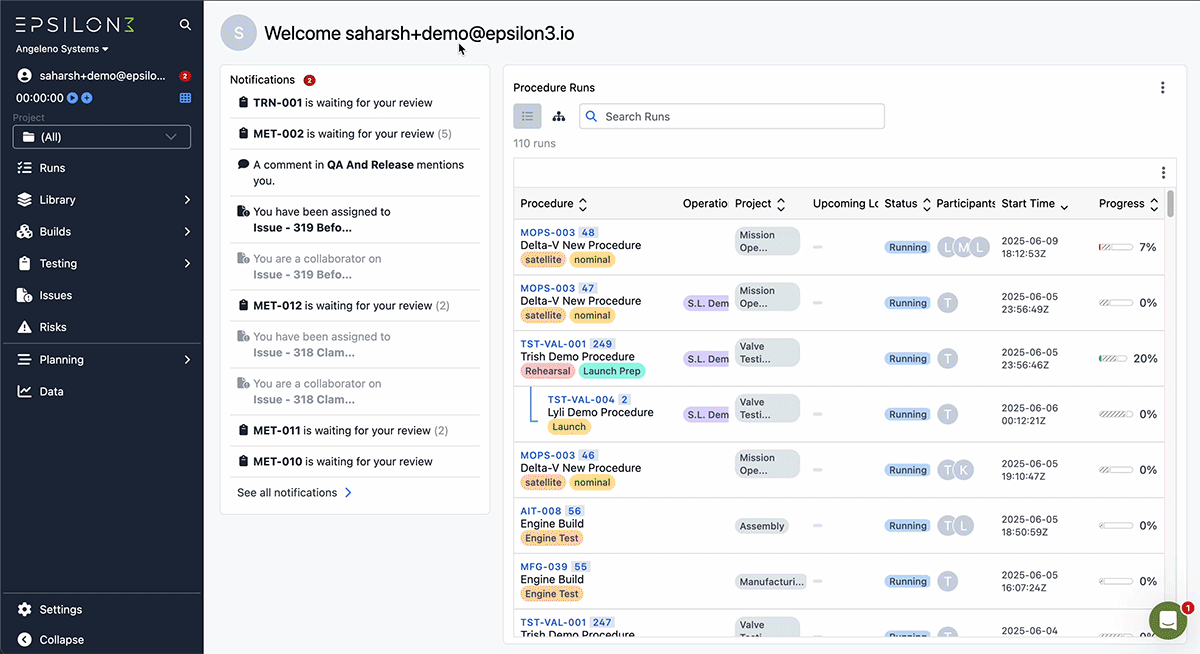Expand the Builds submenu chevron
This screenshot has height=654, width=1200.
[x=187, y=232]
